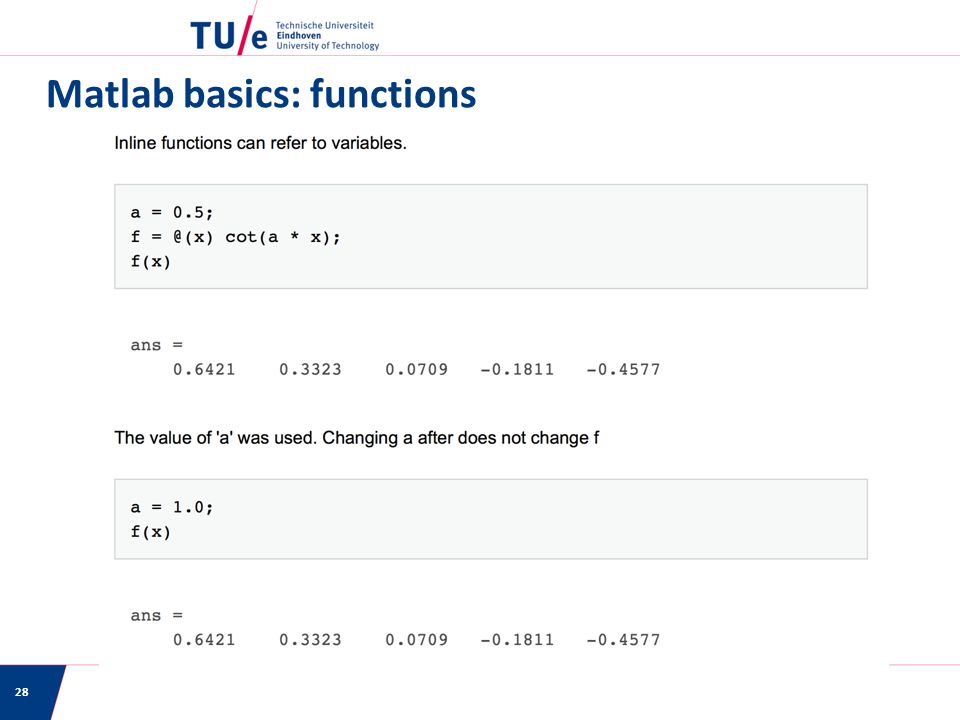Click value 0.3323 in first output
This screenshot has height=720, width=960.
coord(310,369)
